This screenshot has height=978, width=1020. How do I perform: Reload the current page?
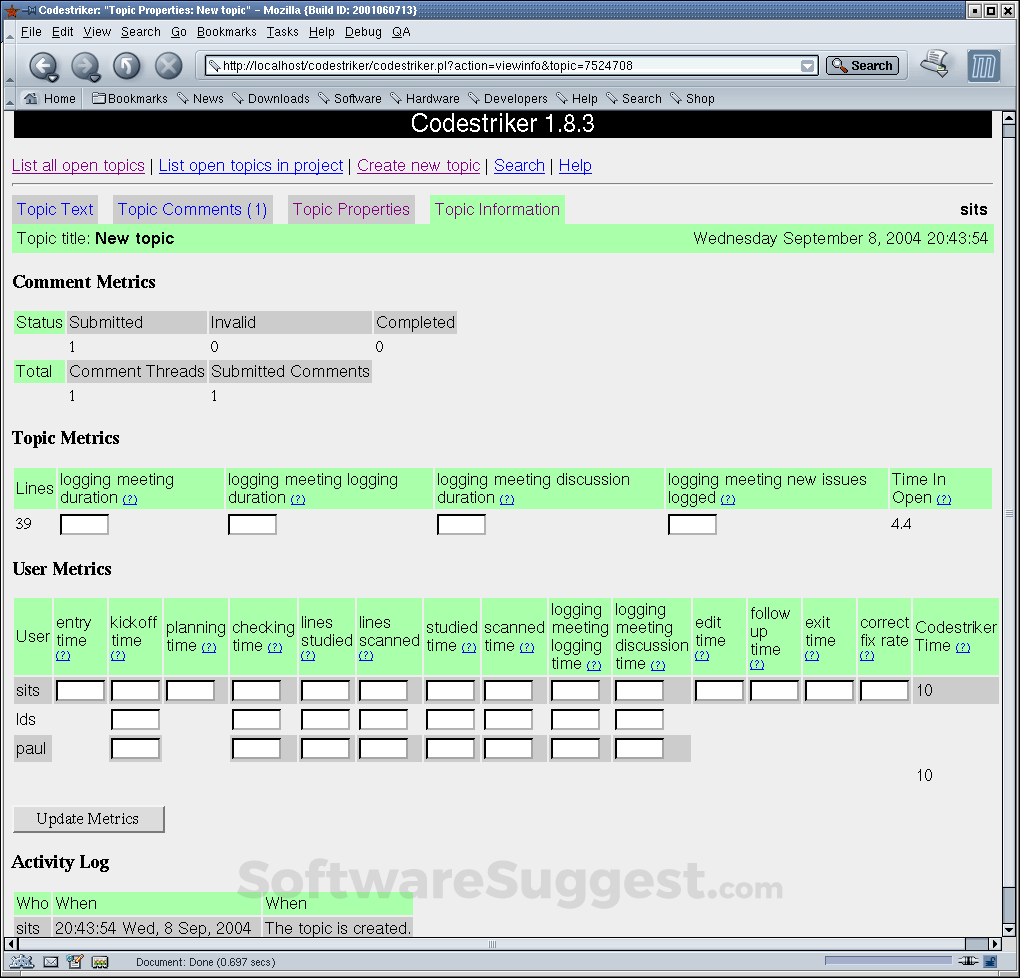point(127,66)
